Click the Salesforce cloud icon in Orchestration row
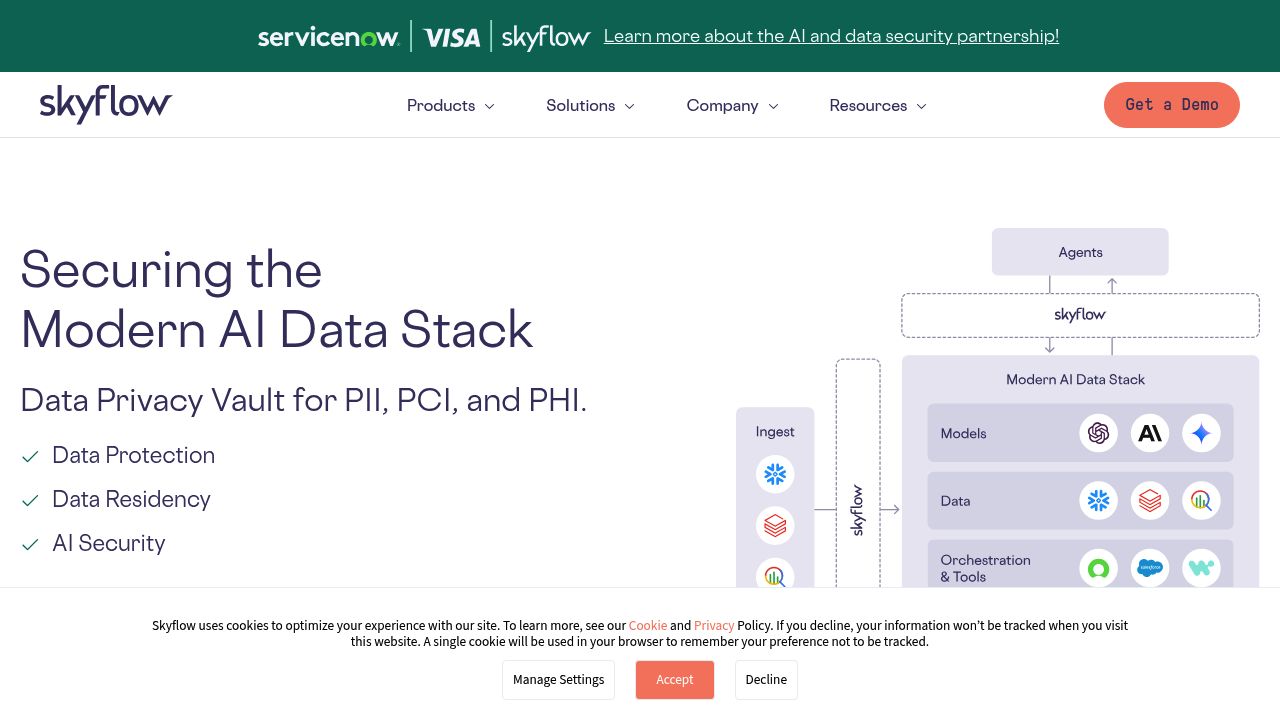This screenshot has height=720, width=1280. click(1150, 568)
